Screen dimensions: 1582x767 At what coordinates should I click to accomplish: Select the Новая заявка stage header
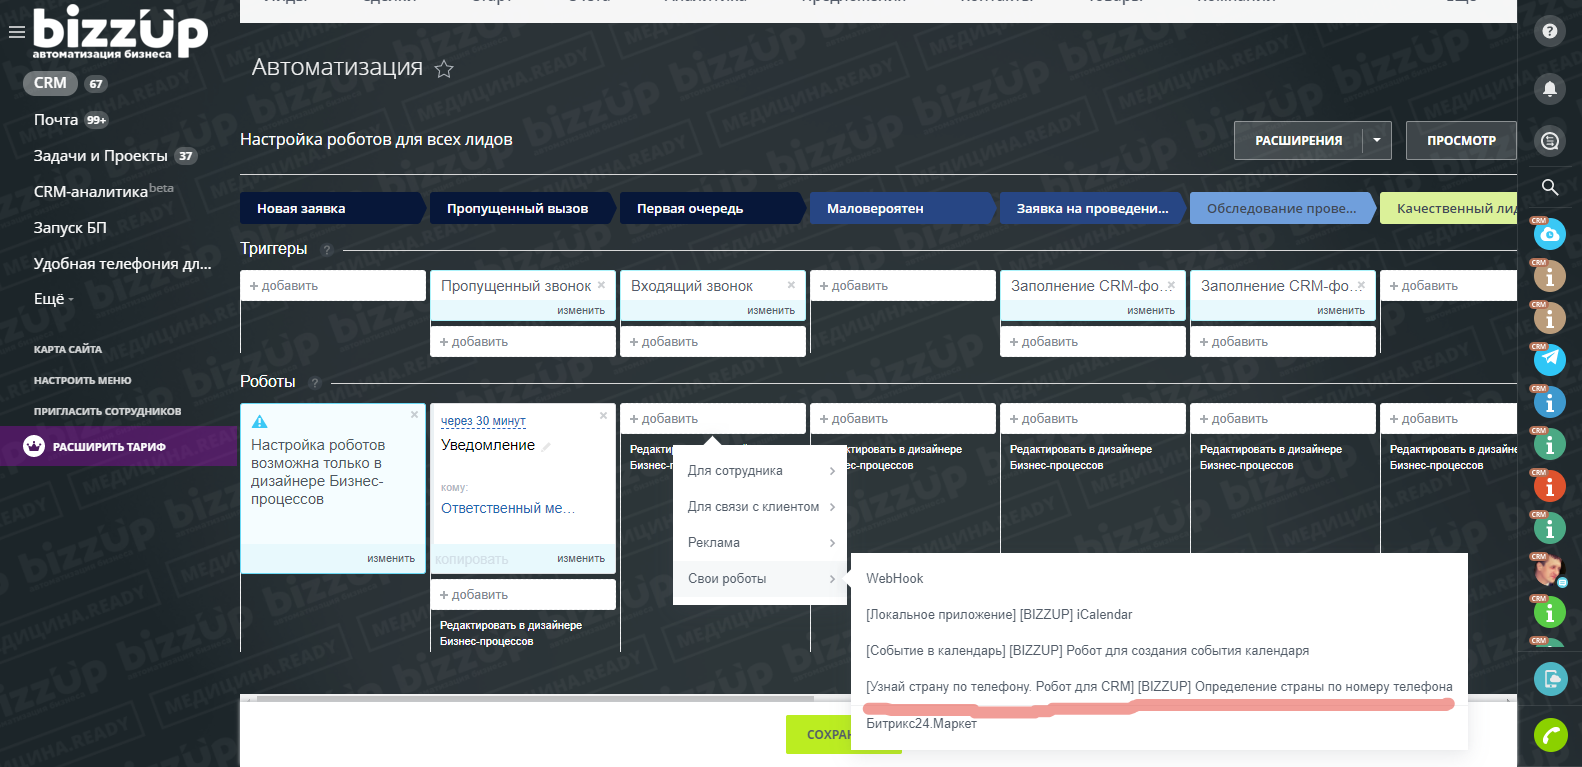coord(333,208)
